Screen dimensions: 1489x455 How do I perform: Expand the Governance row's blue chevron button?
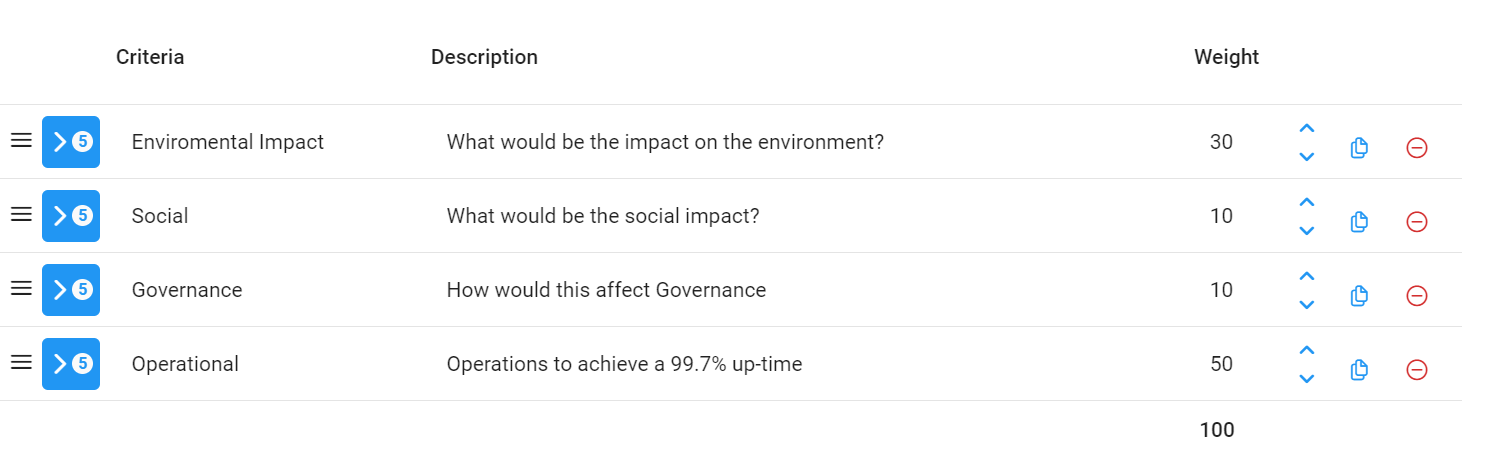[x=71, y=290]
